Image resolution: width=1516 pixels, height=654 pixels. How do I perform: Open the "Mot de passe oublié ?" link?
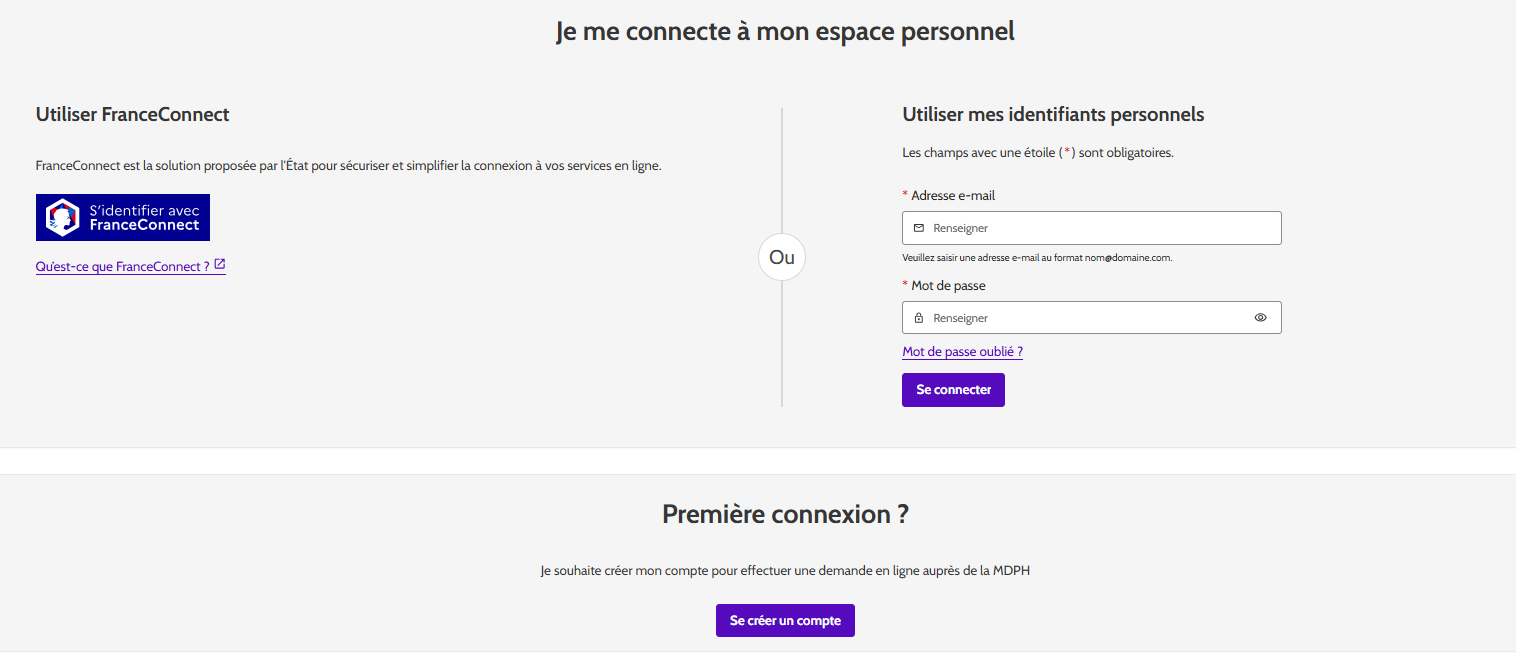(x=962, y=352)
